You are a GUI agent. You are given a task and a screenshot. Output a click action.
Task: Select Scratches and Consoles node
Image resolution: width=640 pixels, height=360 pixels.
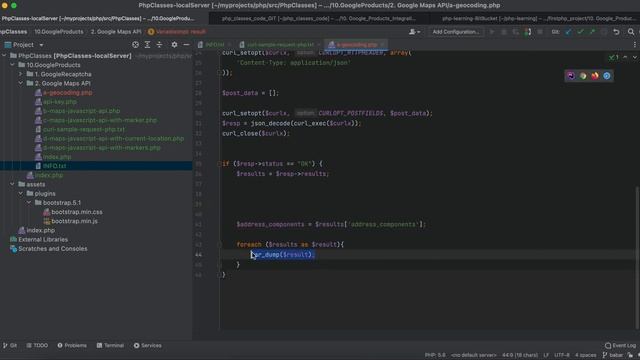pos(53,249)
